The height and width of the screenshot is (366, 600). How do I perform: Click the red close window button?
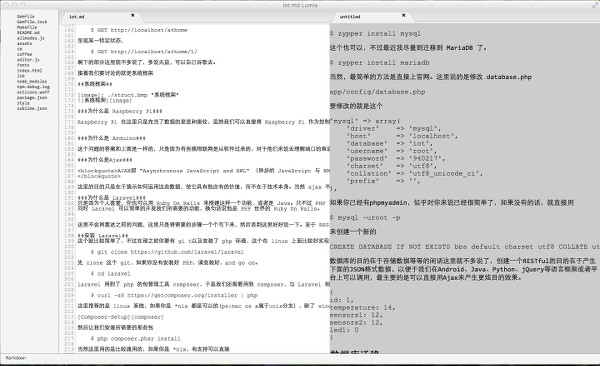[x=6, y=5]
